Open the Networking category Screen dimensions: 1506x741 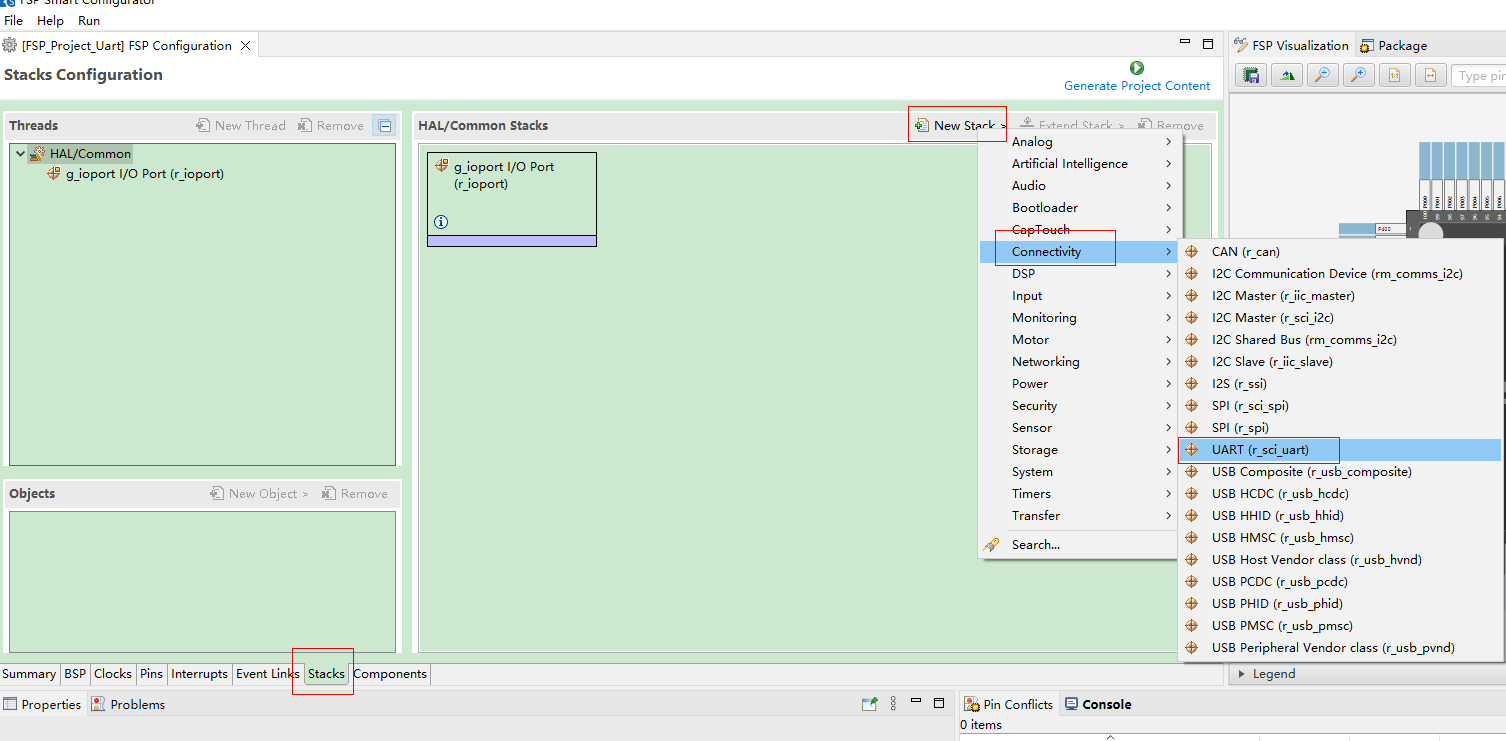(1080, 362)
